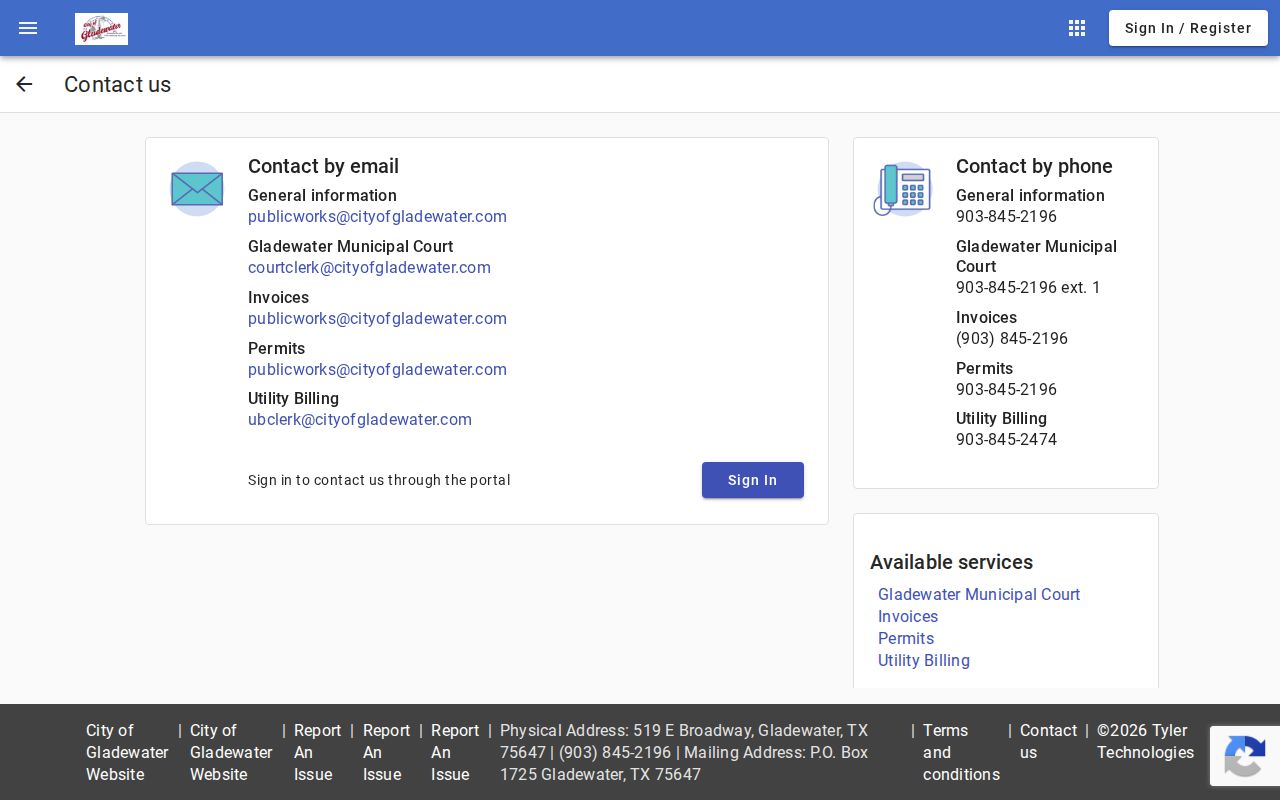
Task: Open Gladewater Municipal Court service link
Action: [979, 594]
